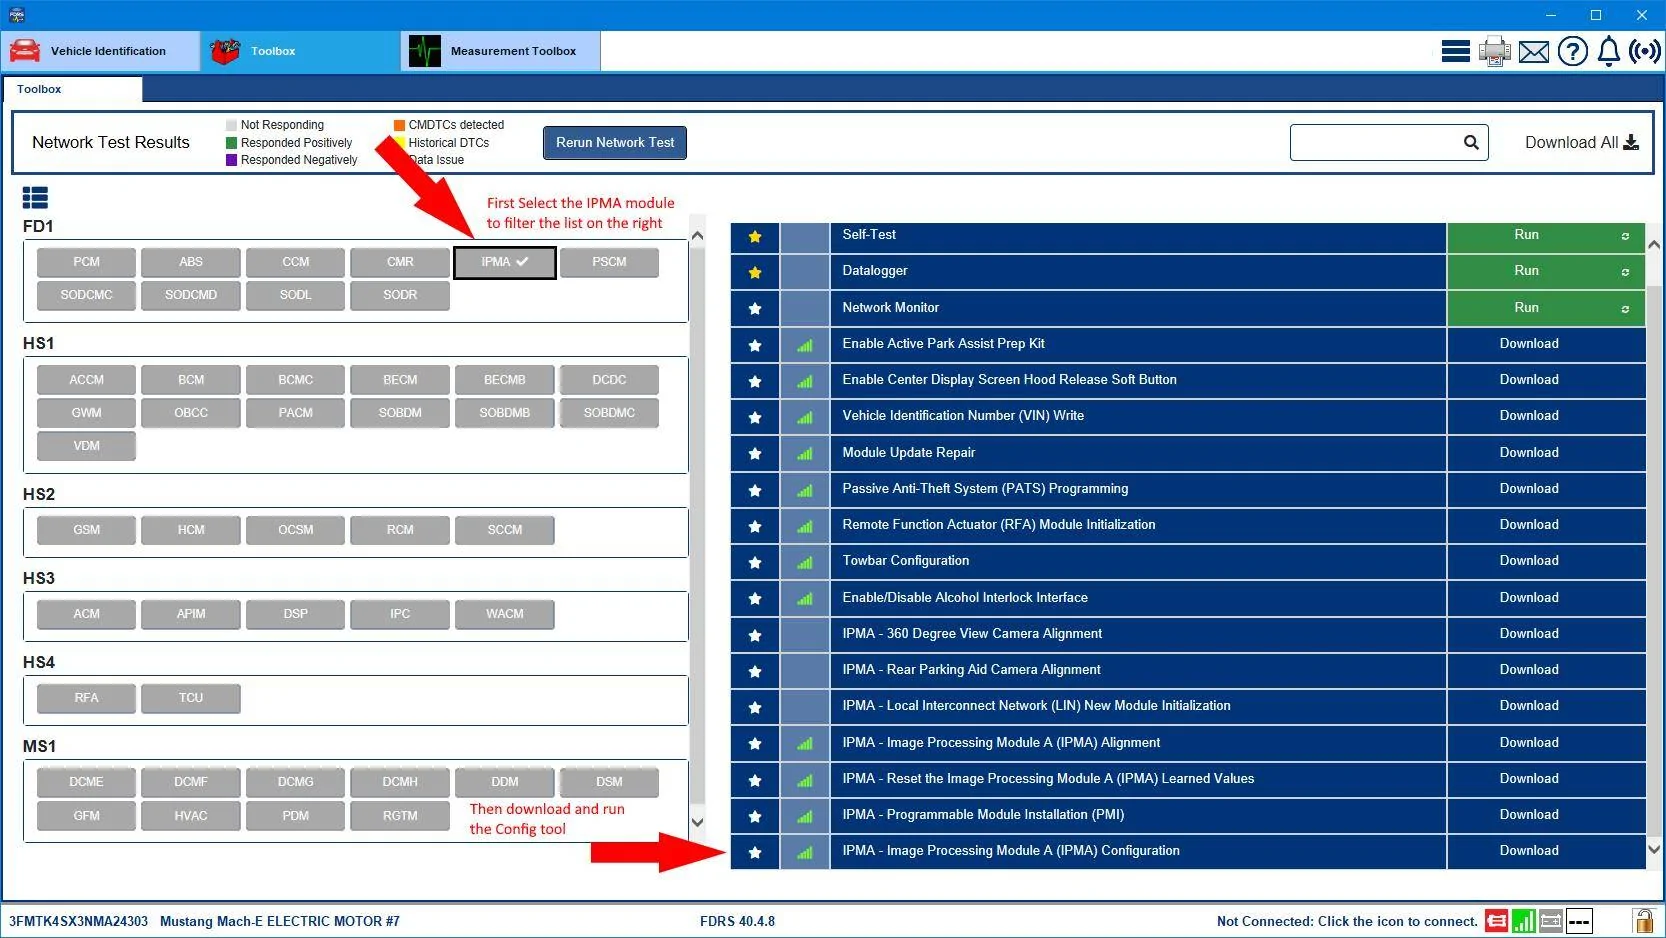This screenshot has height=938, width=1666.
Task: Select the PSCM module button
Action: click(x=609, y=262)
